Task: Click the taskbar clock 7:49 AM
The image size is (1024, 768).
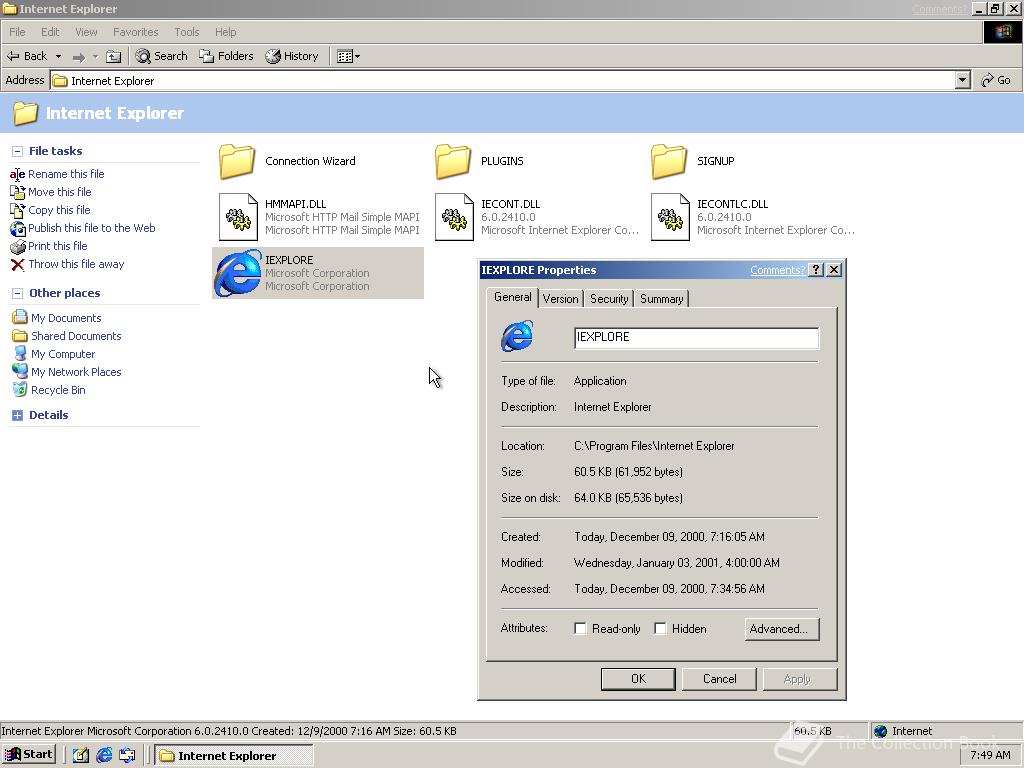Action: [x=990, y=755]
